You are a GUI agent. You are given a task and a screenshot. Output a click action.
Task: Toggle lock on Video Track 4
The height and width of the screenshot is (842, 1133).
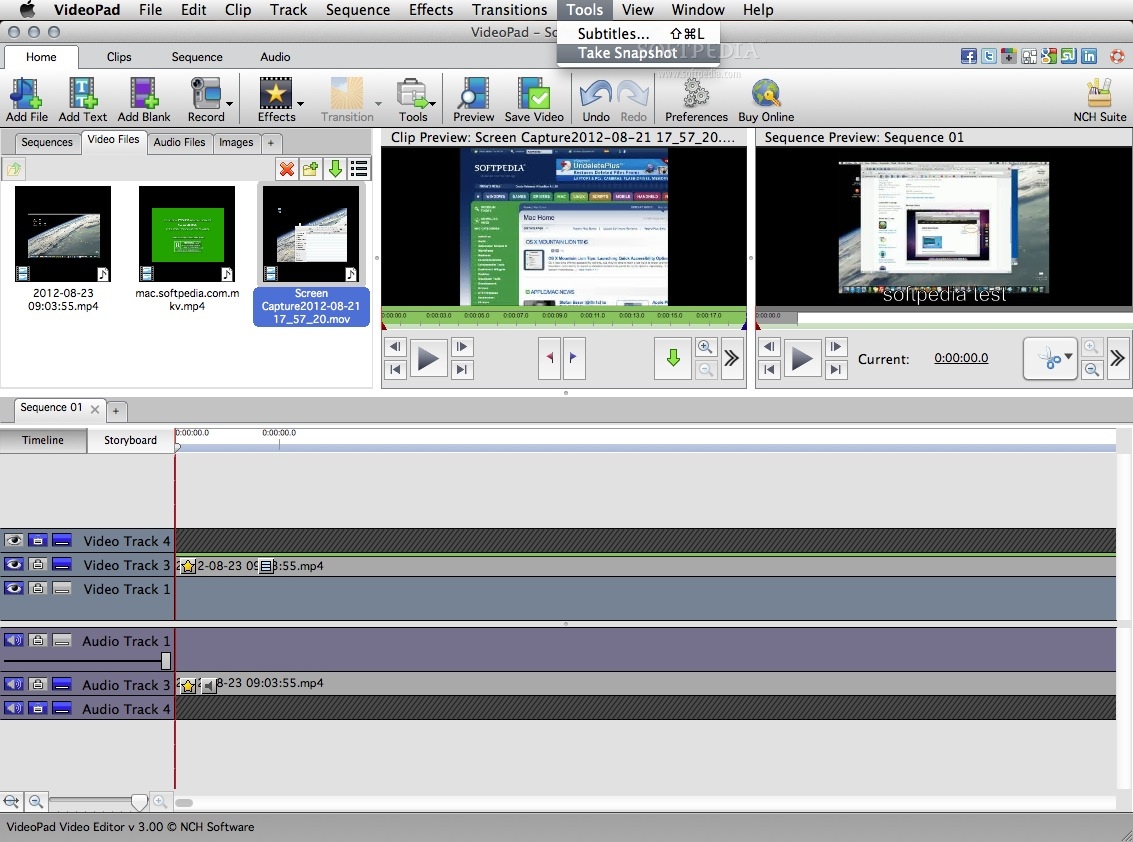pos(38,540)
